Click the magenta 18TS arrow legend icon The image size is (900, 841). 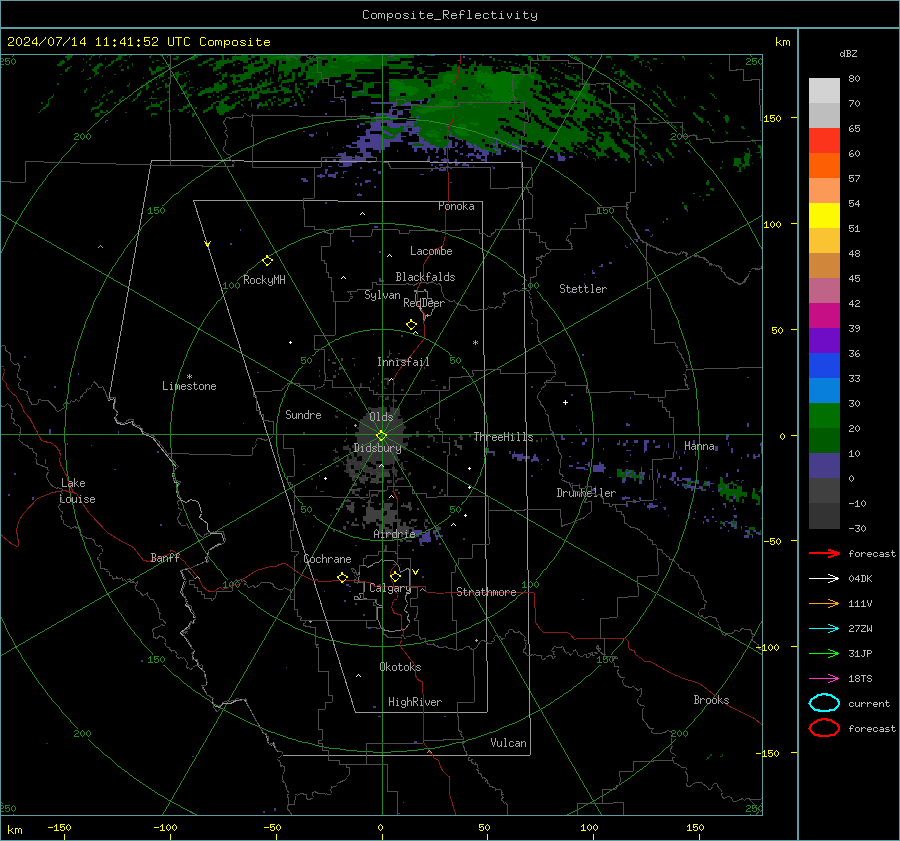[824, 679]
